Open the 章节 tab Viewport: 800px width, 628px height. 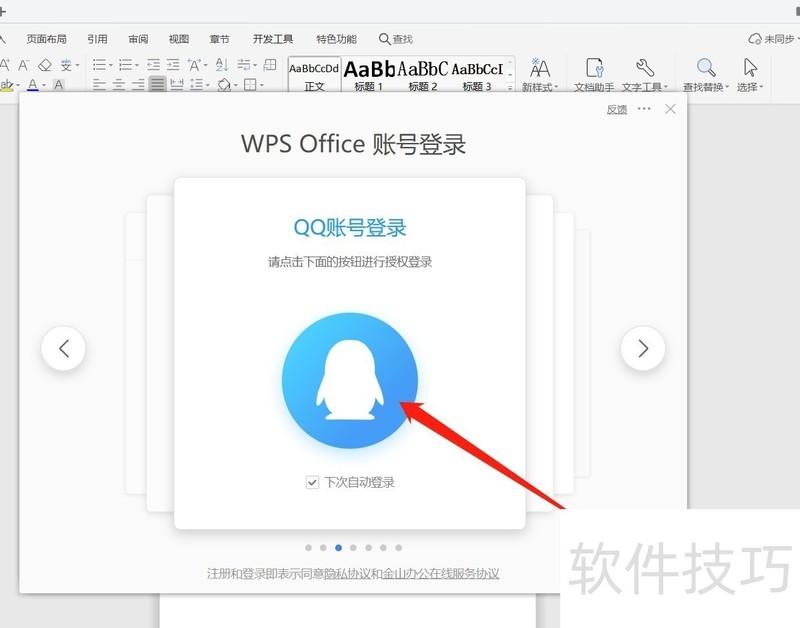click(219, 39)
